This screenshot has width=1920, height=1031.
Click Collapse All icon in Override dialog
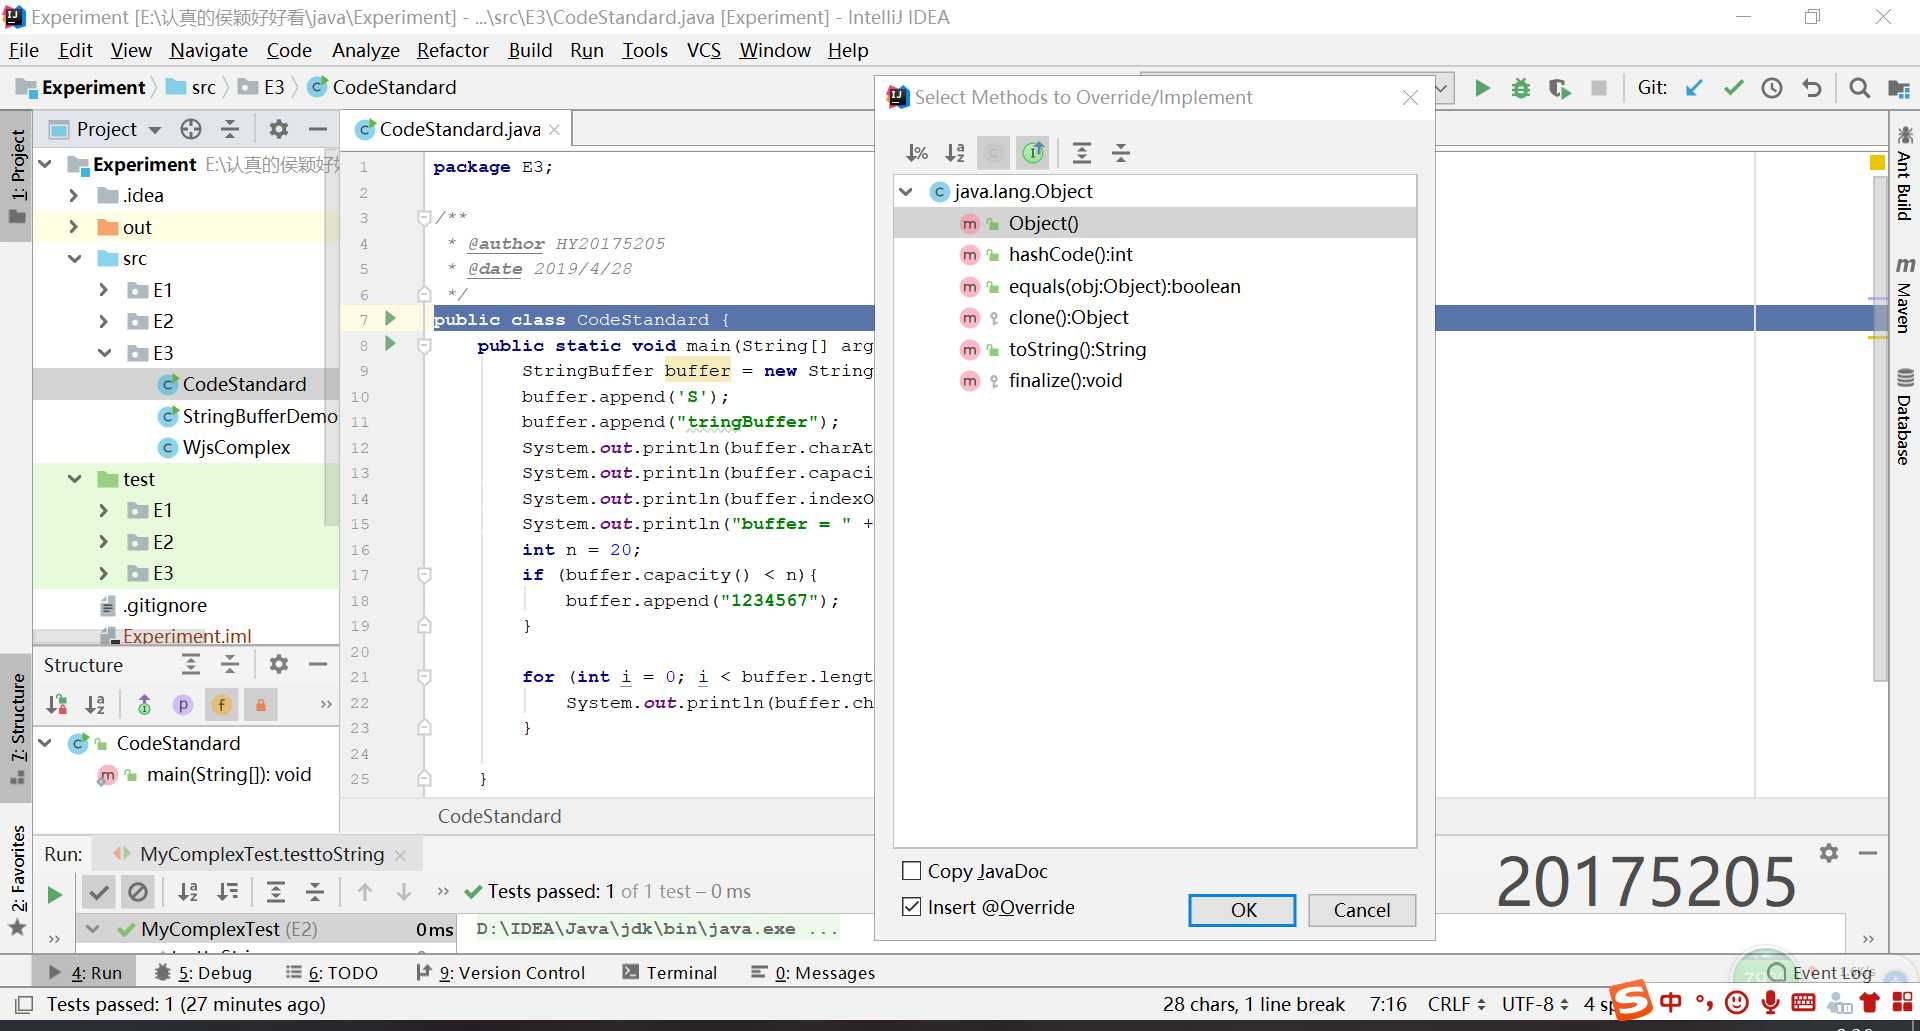pos(1121,153)
